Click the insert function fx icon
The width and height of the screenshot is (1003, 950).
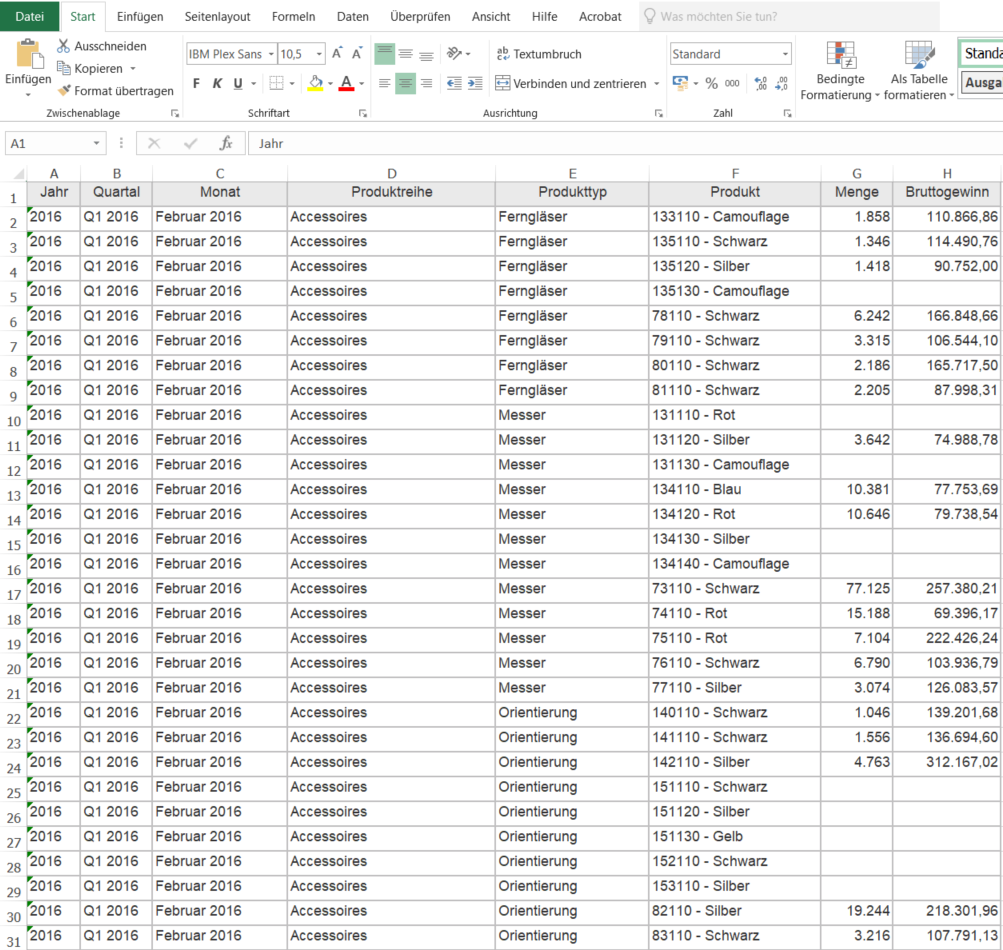(x=226, y=144)
